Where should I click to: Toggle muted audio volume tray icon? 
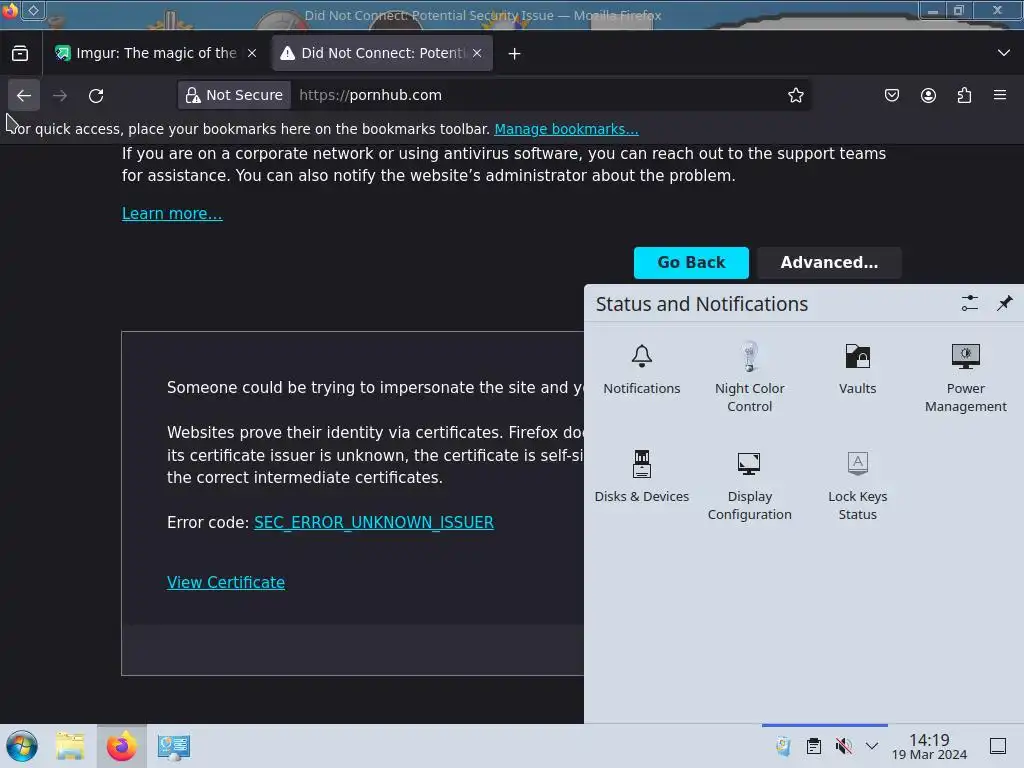(x=844, y=746)
